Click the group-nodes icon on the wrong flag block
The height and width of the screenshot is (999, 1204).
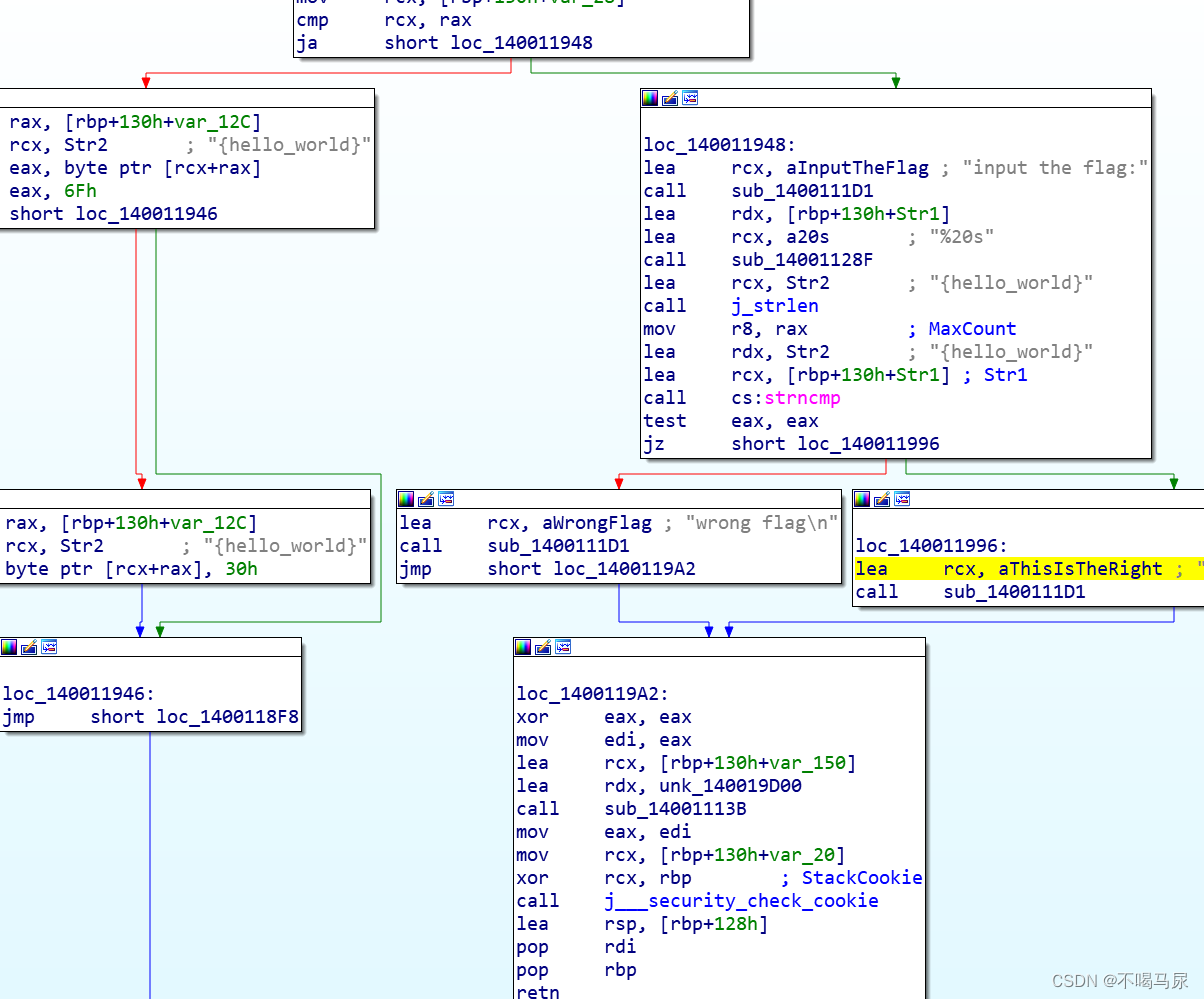coord(445,499)
